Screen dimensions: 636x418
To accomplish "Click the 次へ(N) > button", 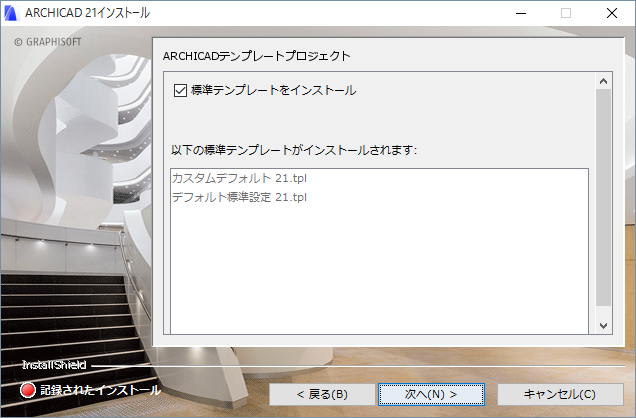I will [x=431, y=394].
